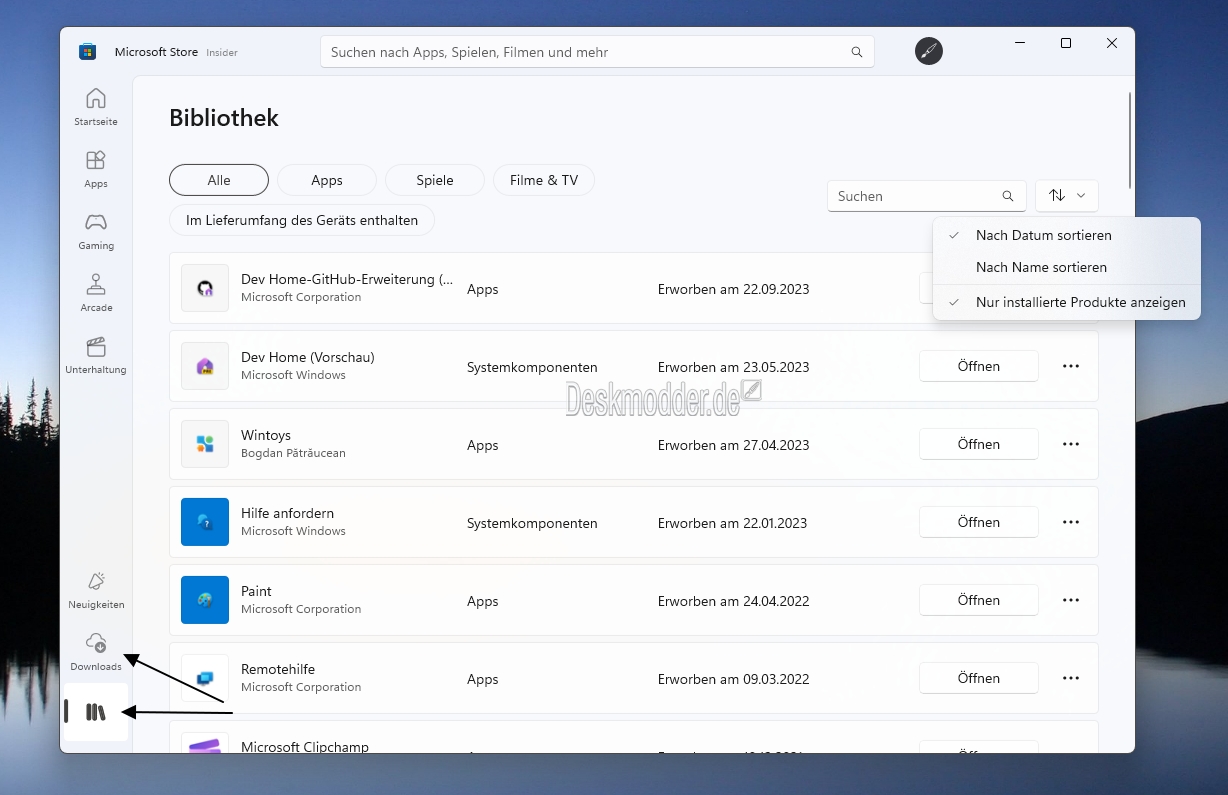The image size is (1228, 795).
Task: Select 'Nach Datum sortieren' option
Action: coord(1043,235)
